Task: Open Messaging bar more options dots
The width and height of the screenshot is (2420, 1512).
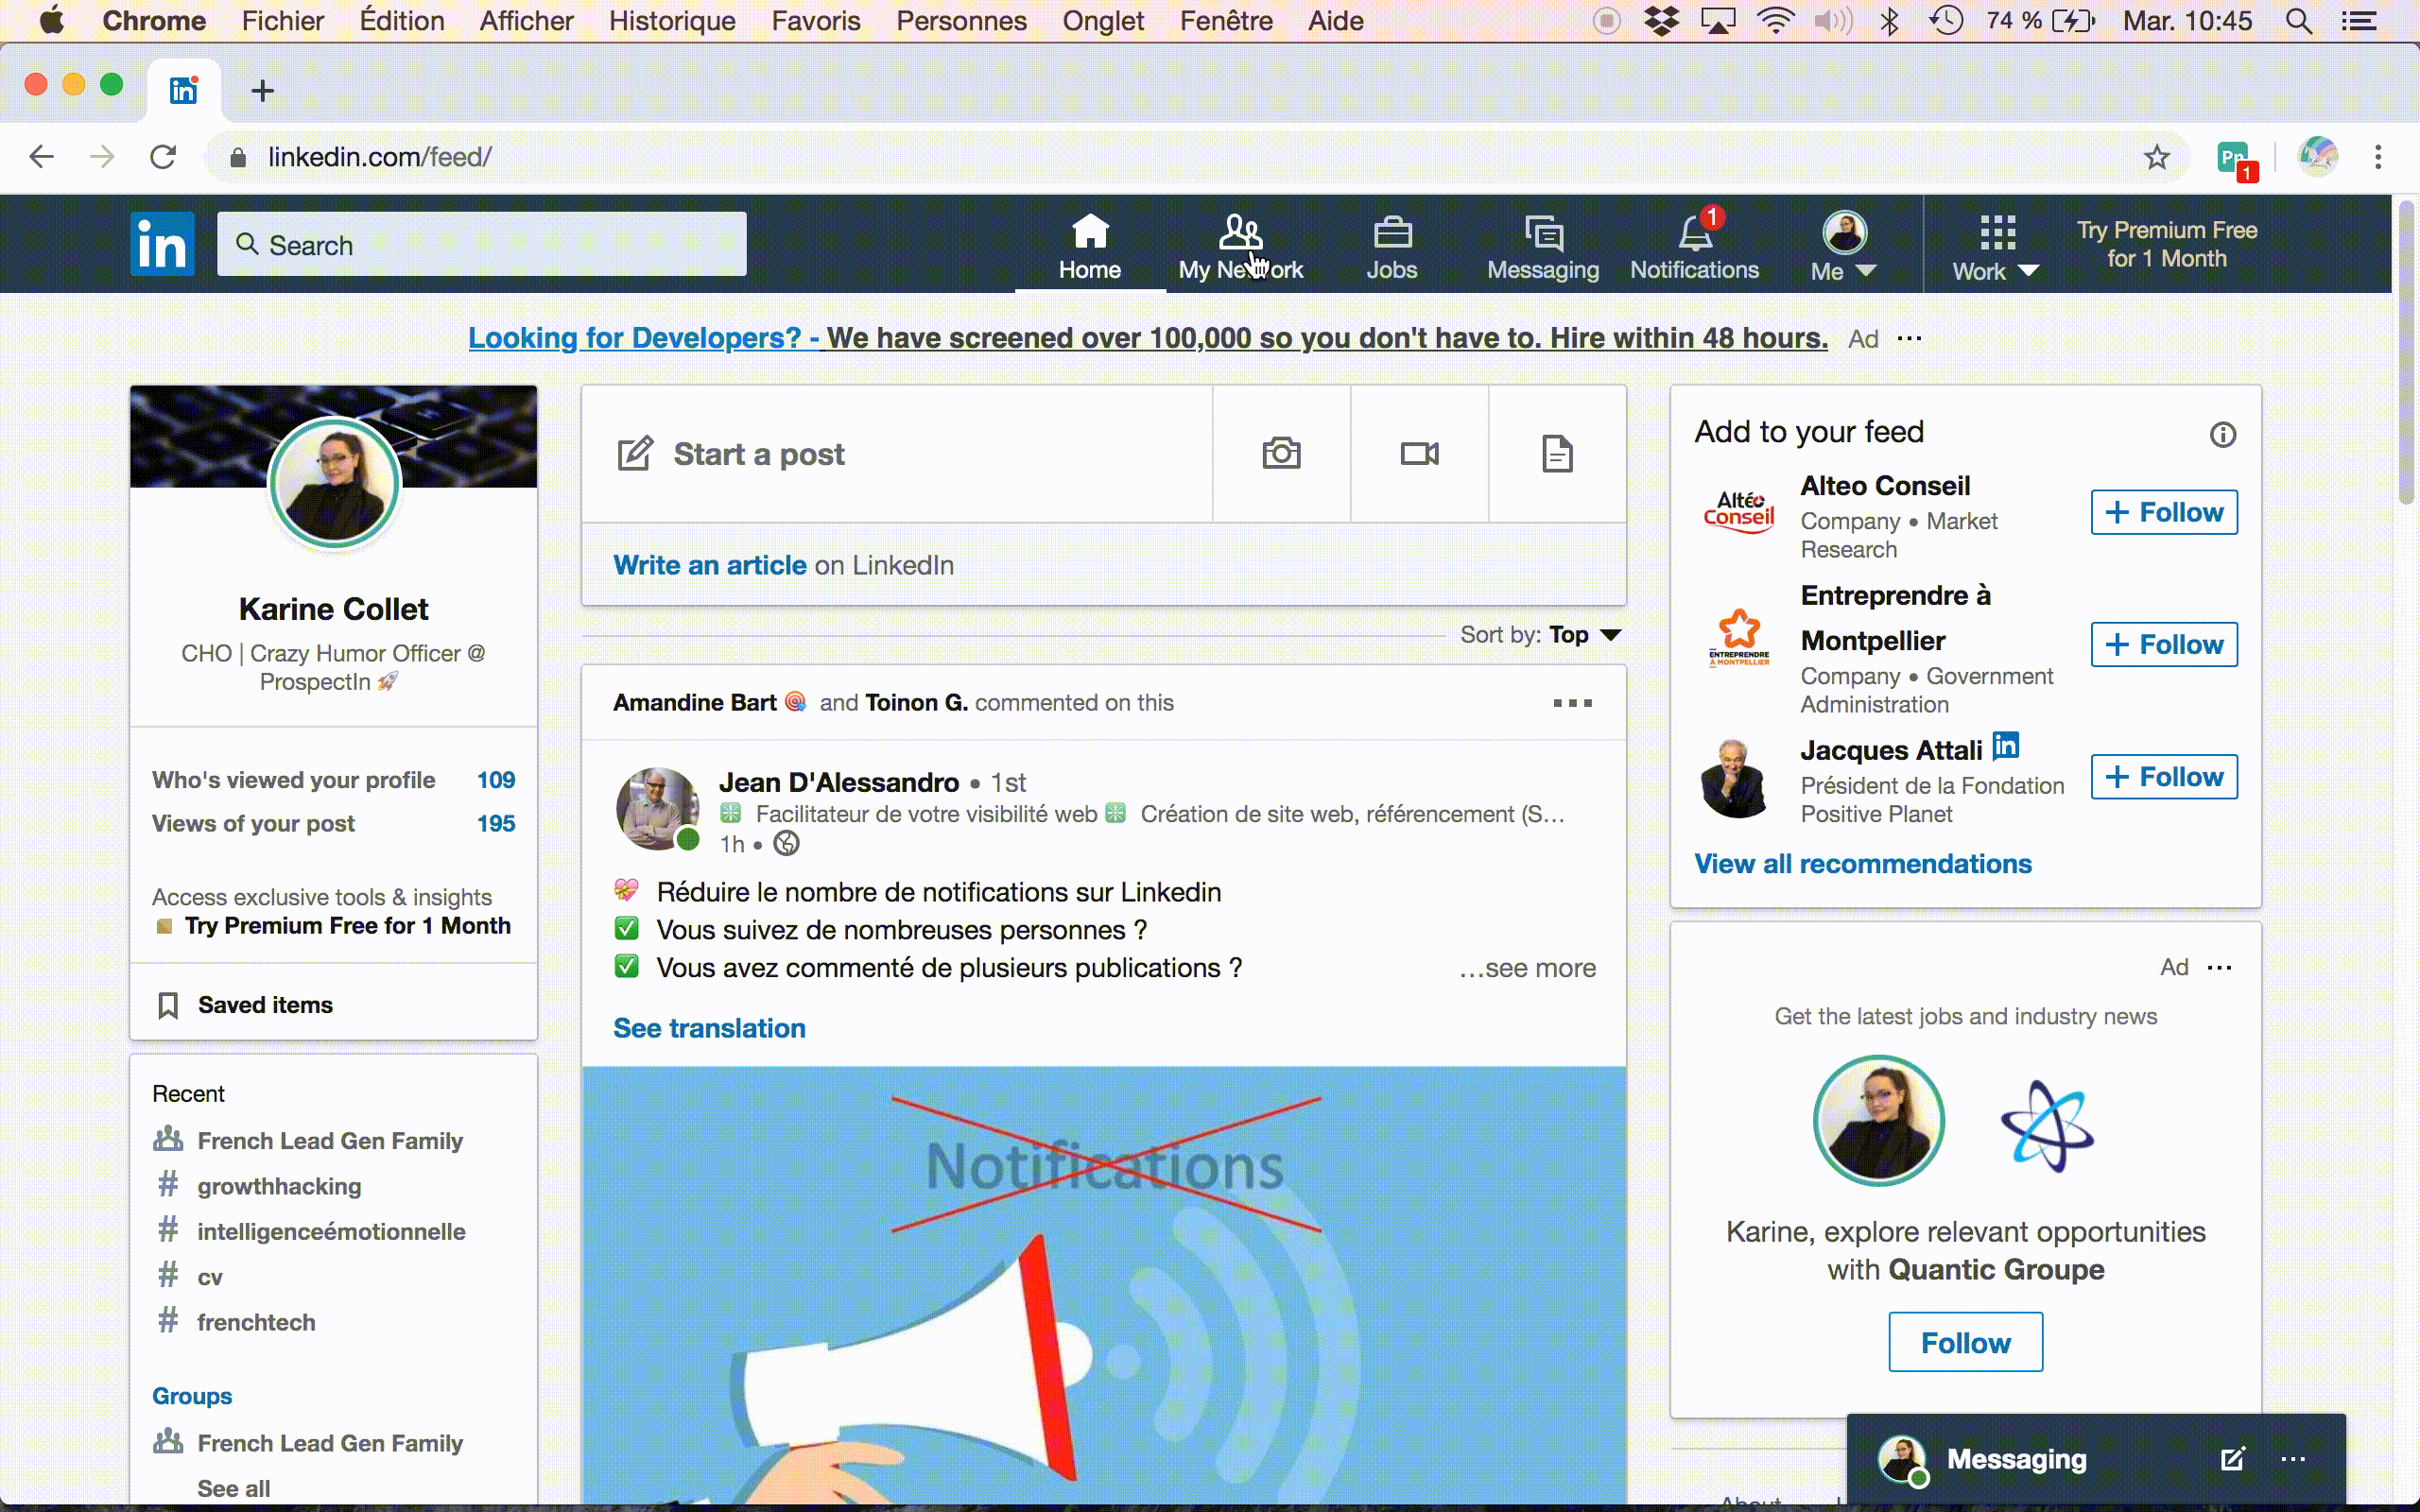Action: tap(2293, 1459)
